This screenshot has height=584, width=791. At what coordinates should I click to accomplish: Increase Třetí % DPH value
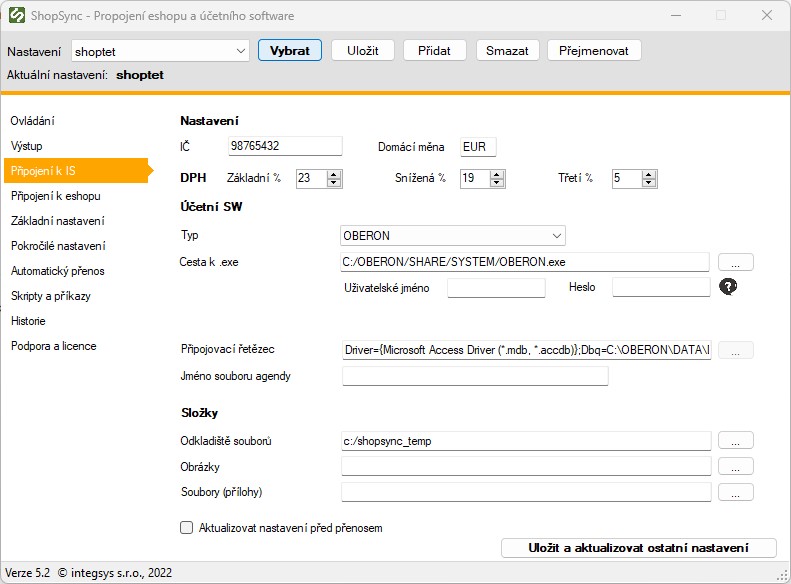tap(649, 174)
